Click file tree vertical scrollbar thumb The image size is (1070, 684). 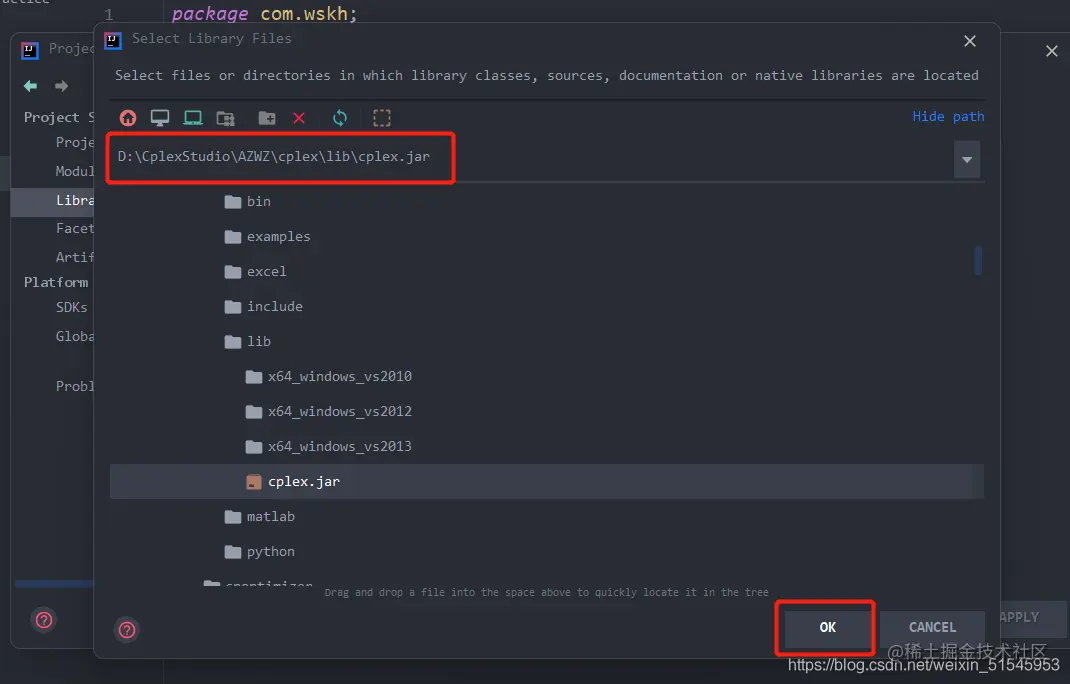(978, 260)
